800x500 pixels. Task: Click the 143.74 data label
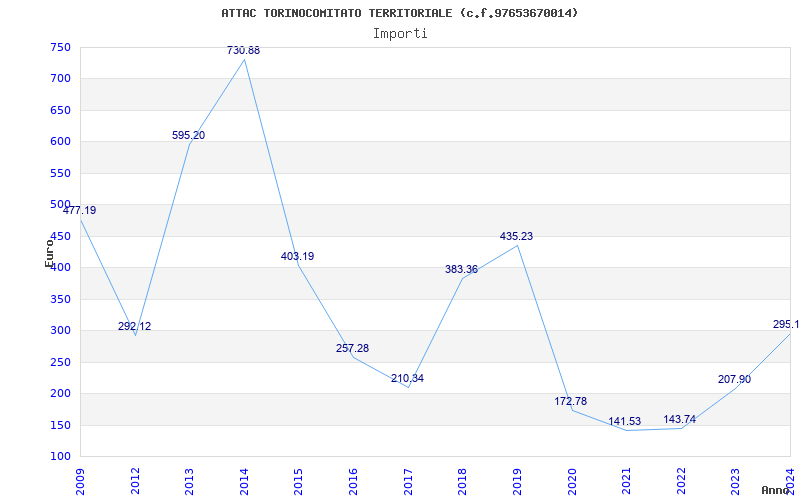(x=680, y=420)
